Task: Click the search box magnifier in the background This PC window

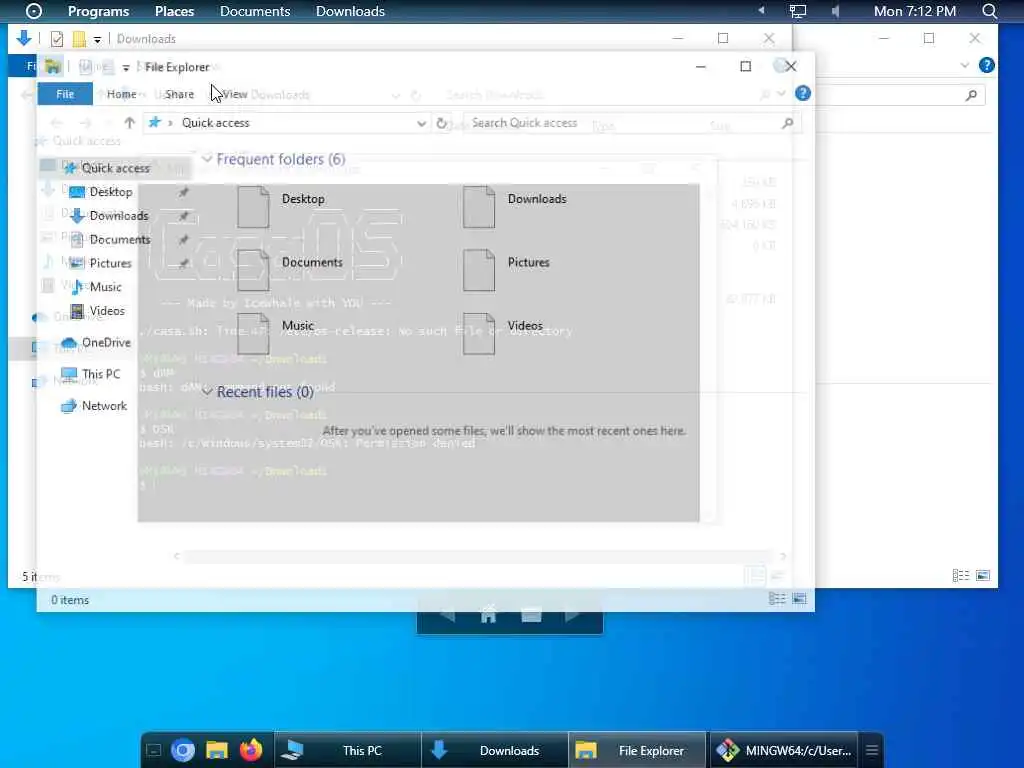Action: 971,95
